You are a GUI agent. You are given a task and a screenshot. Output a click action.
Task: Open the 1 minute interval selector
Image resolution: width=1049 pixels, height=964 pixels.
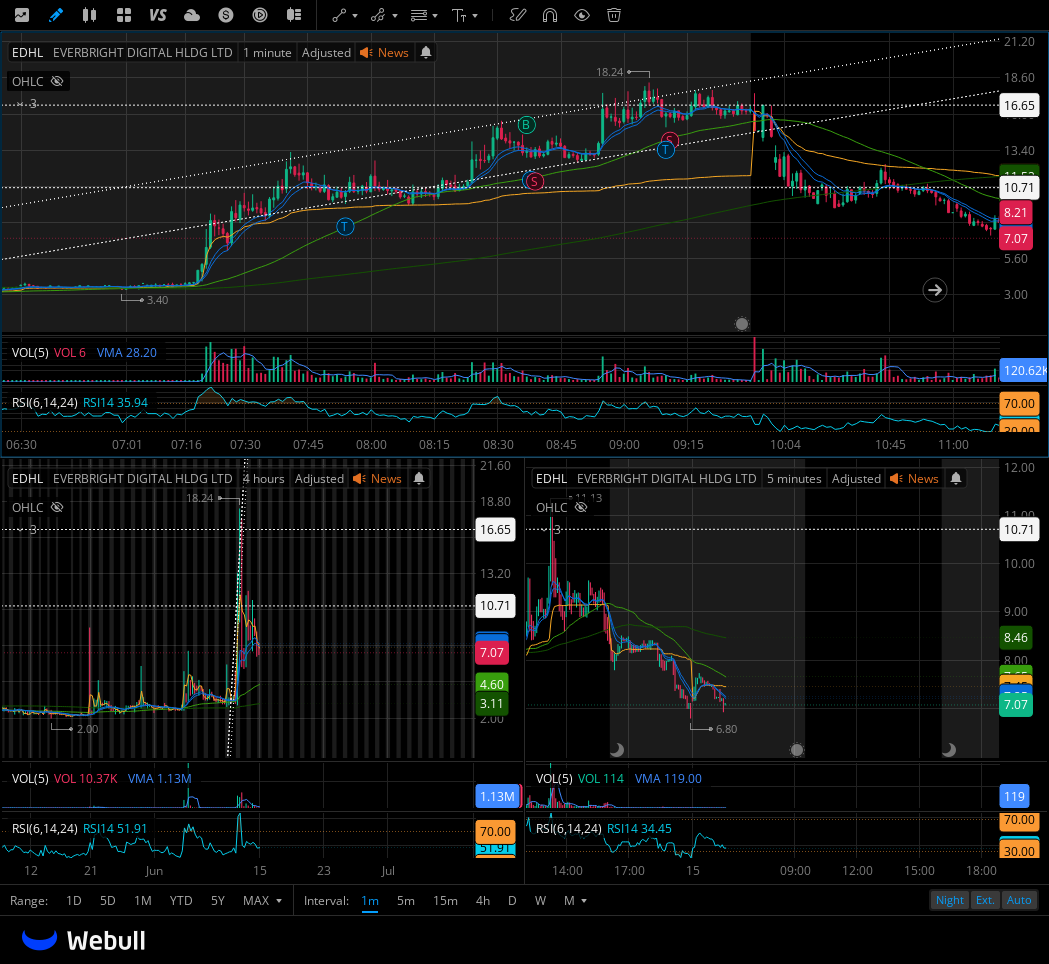(x=267, y=52)
